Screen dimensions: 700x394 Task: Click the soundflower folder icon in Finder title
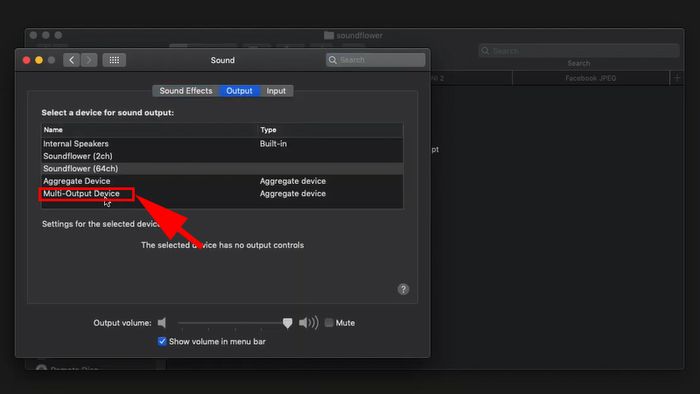tap(329, 35)
